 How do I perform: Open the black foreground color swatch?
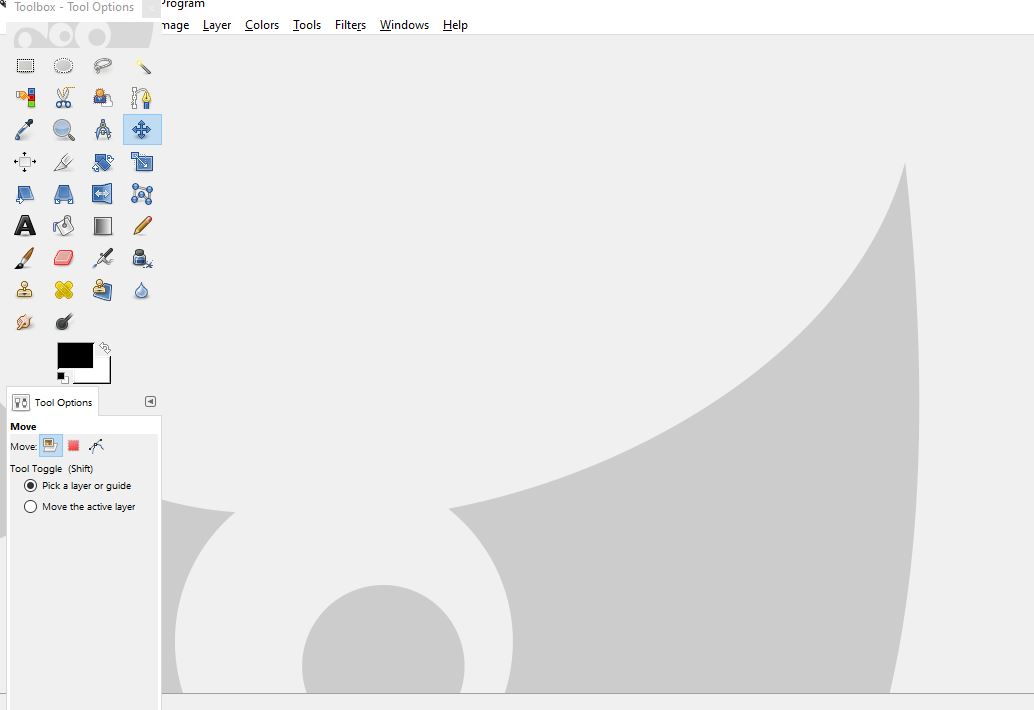tap(75, 355)
